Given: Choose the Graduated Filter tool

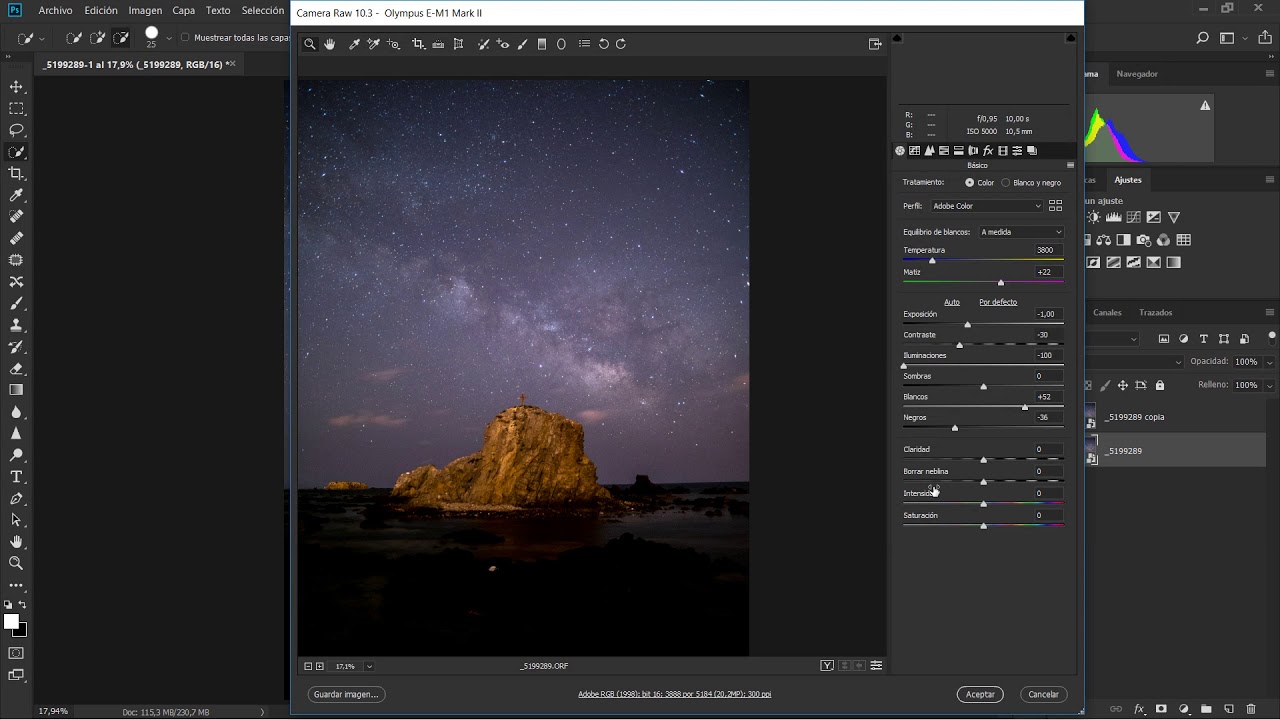Looking at the screenshot, I should point(542,44).
